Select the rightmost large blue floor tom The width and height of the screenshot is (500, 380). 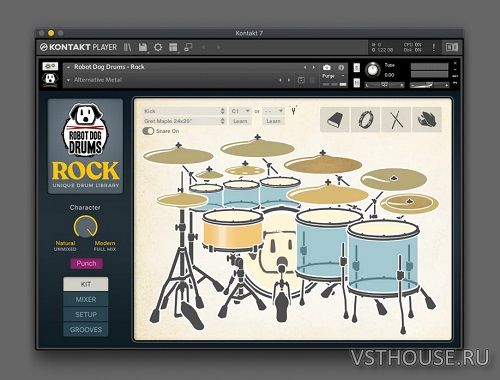tap(383, 257)
